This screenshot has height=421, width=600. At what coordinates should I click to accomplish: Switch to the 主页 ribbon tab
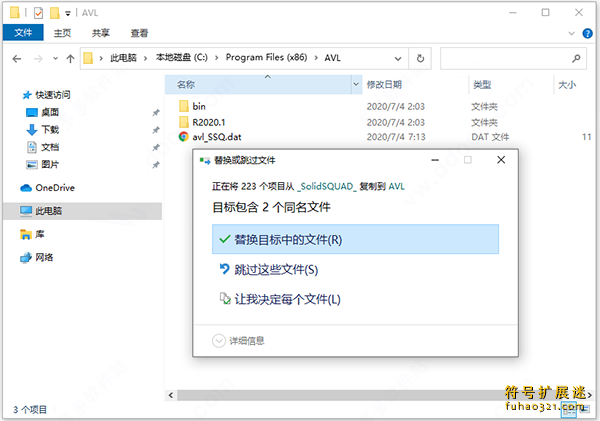62,33
